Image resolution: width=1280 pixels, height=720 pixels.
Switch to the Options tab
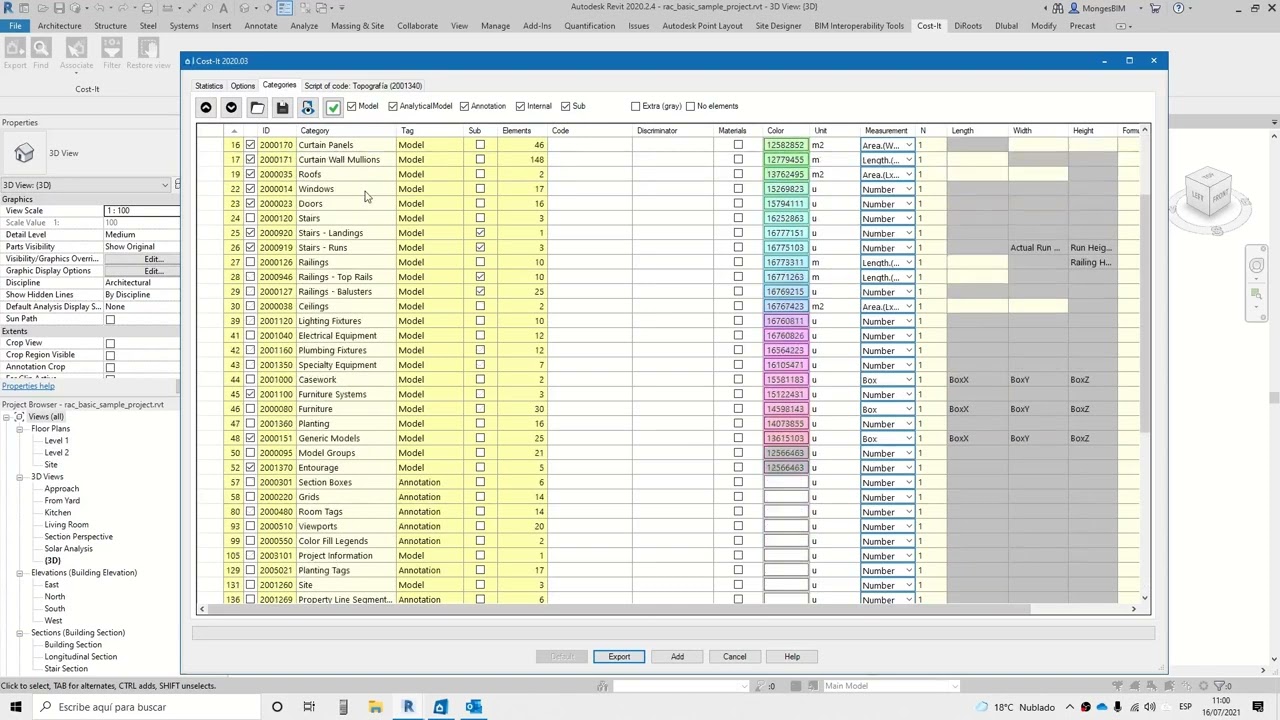click(242, 86)
